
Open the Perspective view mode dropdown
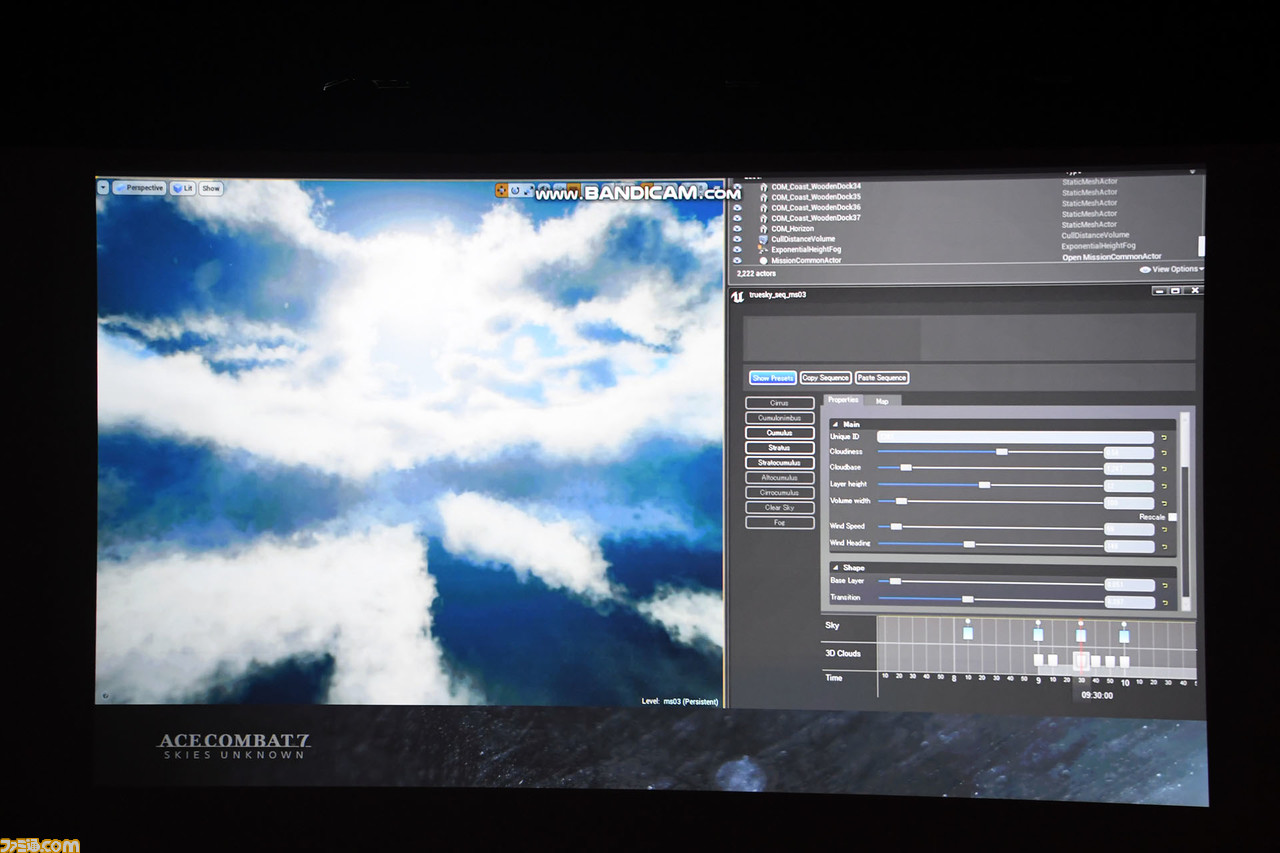click(x=139, y=188)
